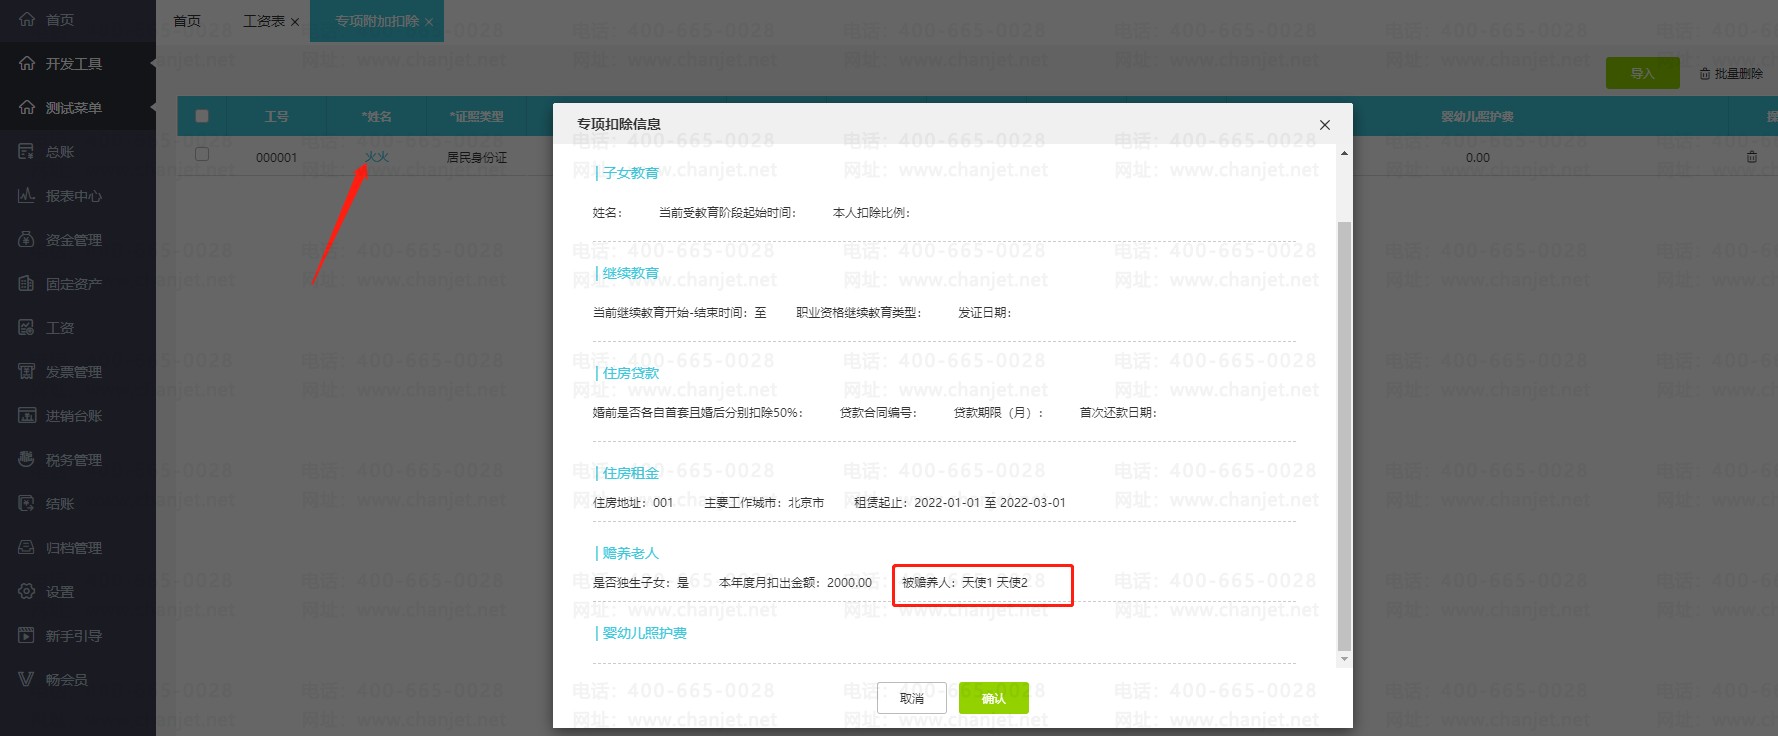The height and width of the screenshot is (736, 1778).
Task: Open the 报表中心 chart icon
Action: point(27,196)
